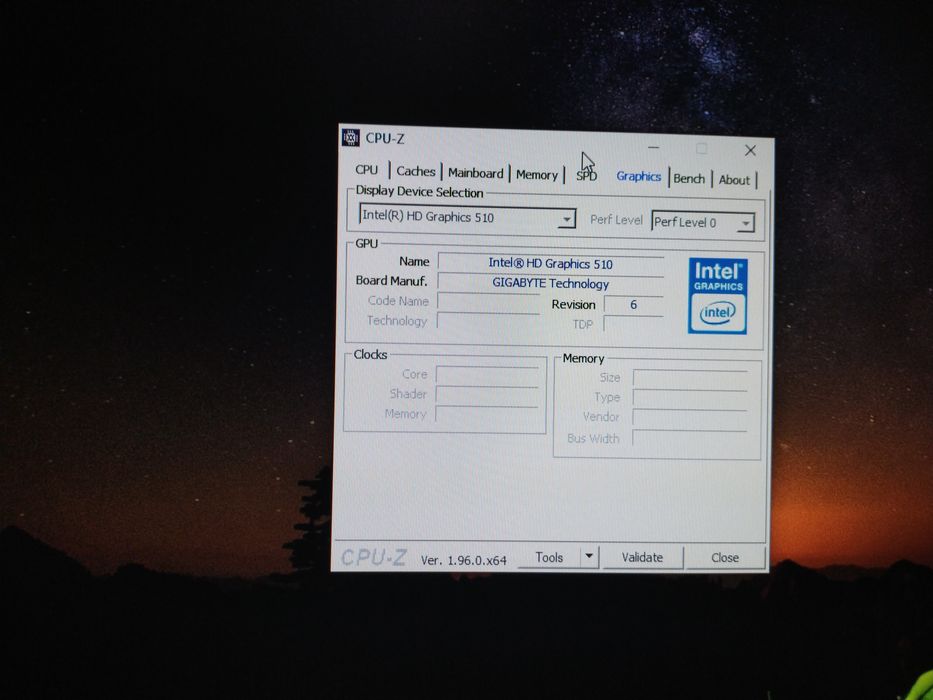This screenshot has height=700, width=933.
Task: Click the empty Memory Size field
Action: click(x=690, y=378)
